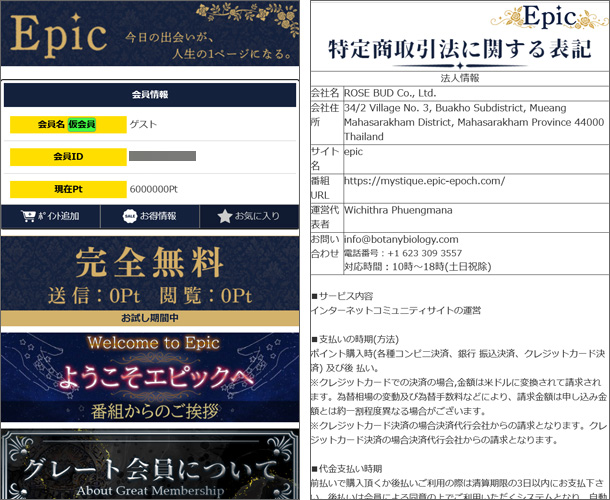This screenshot has height=500, width=610.
Task: Click the Epic logo in the left header
Action: [x=58, y=35]
